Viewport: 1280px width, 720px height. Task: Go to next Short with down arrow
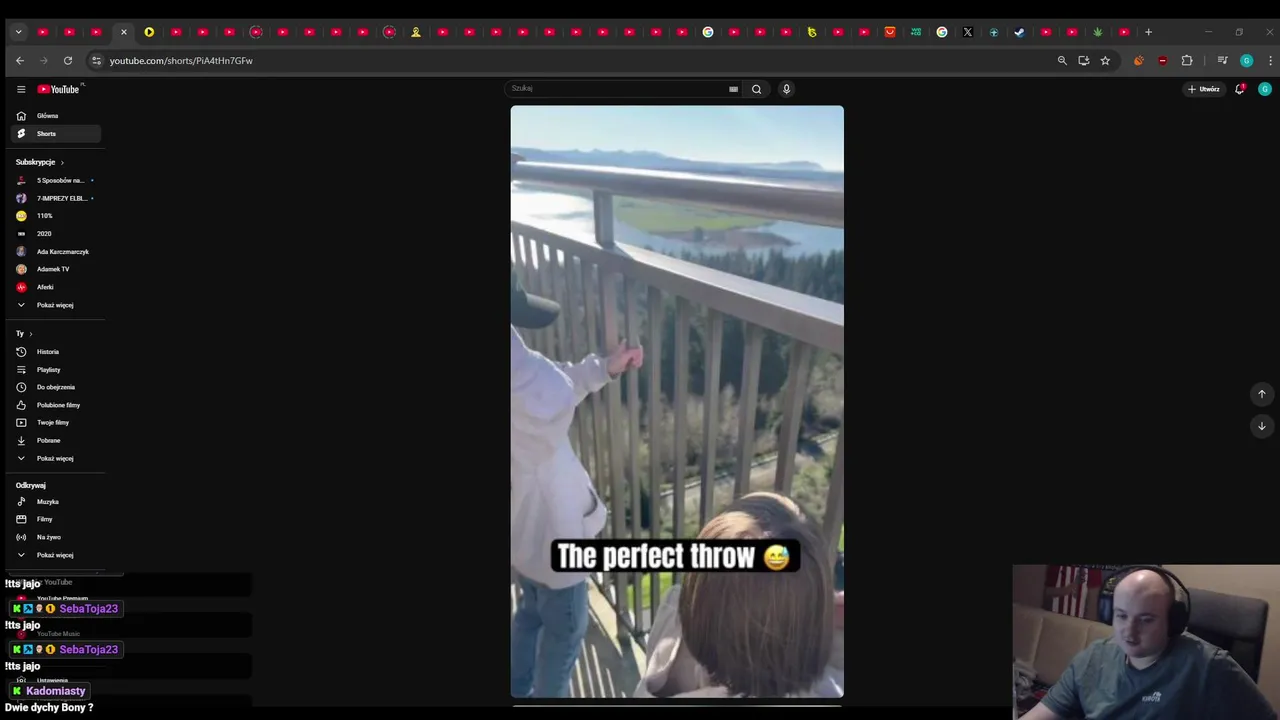tap(1262, 426)
